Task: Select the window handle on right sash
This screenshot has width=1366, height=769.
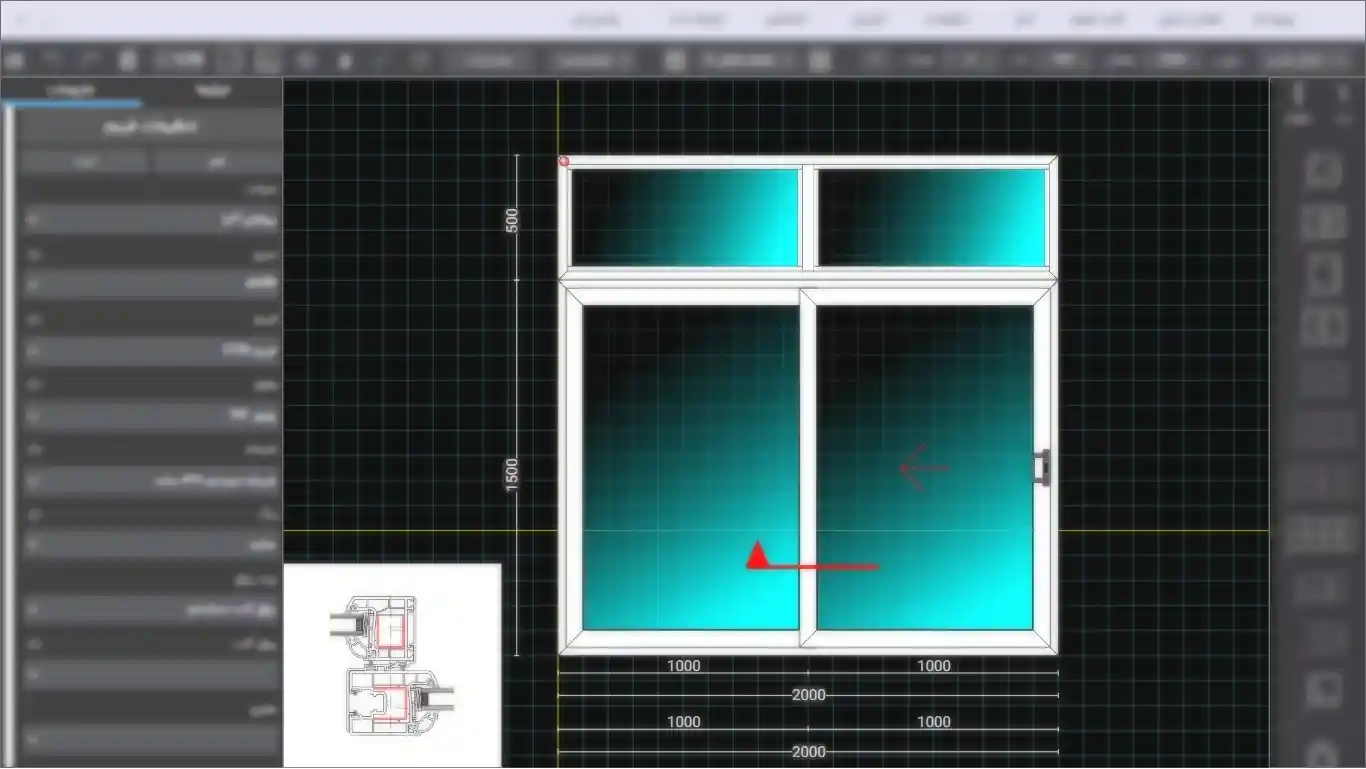Action: click(1042, 468)
